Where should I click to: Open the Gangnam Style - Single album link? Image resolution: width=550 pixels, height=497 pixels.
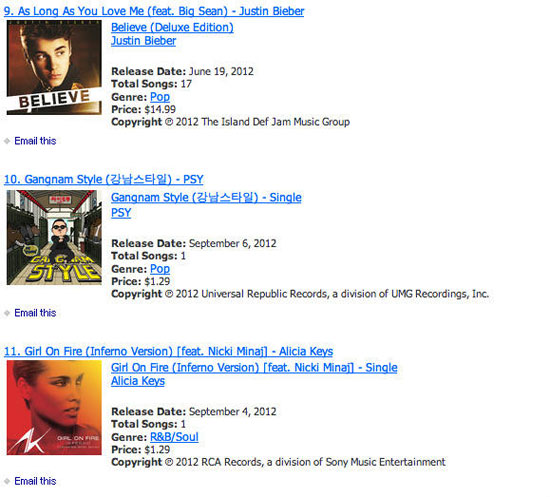tap(206, 197)
